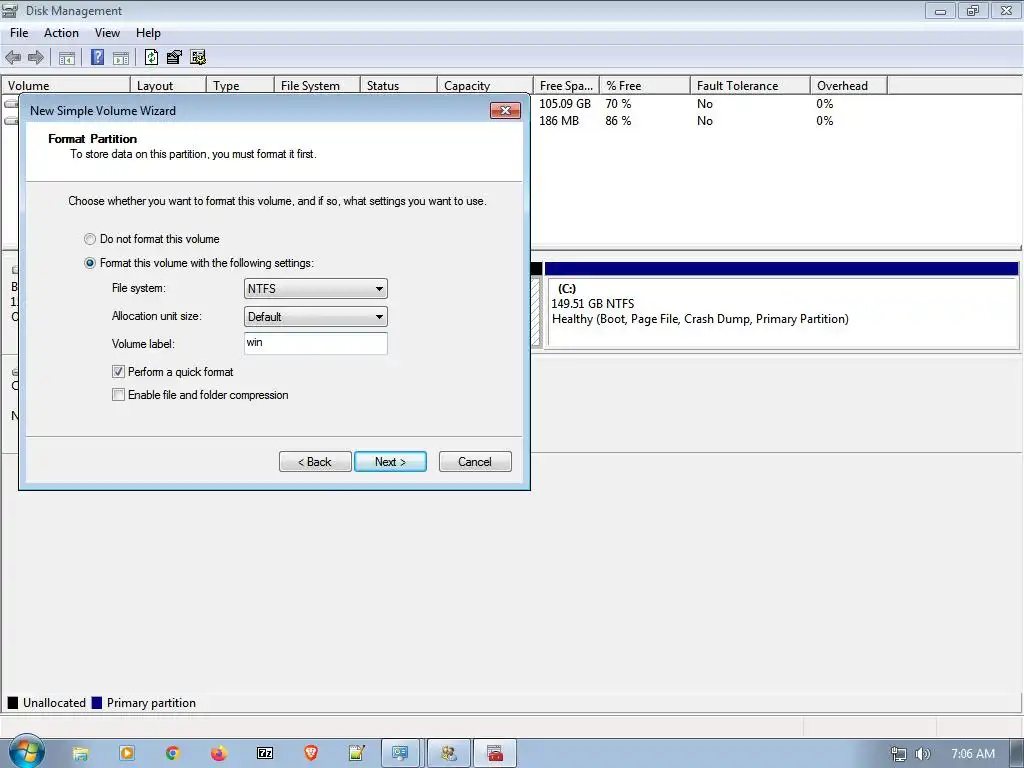Viewport: 1024px width, 768px height.
Task: Open Brave browser from the taskbar
Action: click(x=311, y=754)
